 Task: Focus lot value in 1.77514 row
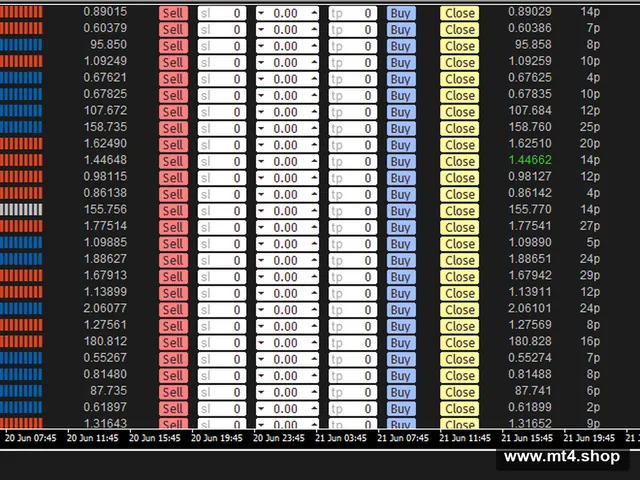tap(287, 227)
